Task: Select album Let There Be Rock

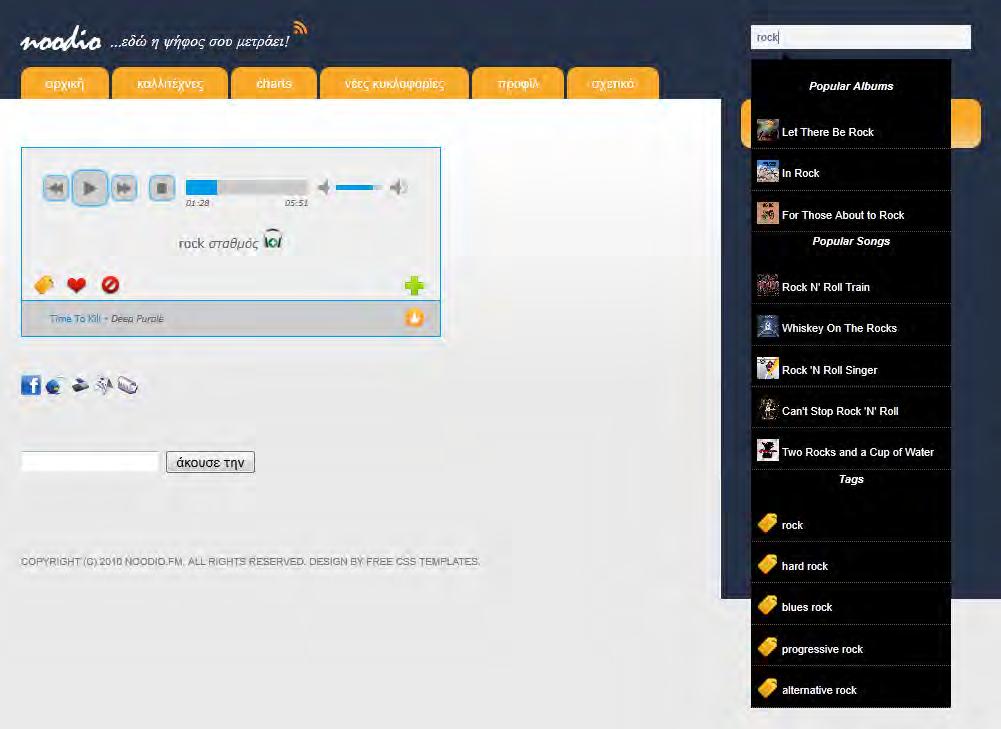Action: pos(851,132)
